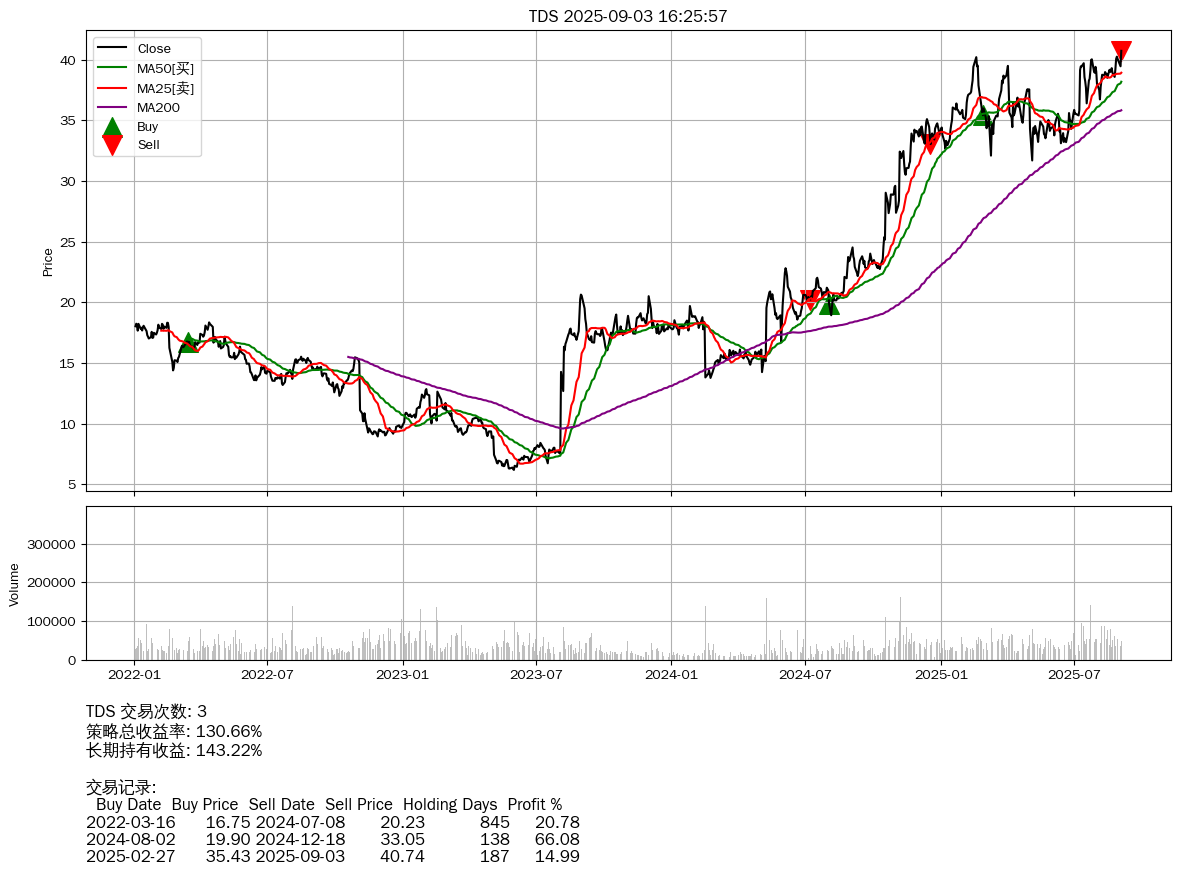Click the Price y-axis label
The width and height of the screenshot is (1180, 875).
coord(48,262)
